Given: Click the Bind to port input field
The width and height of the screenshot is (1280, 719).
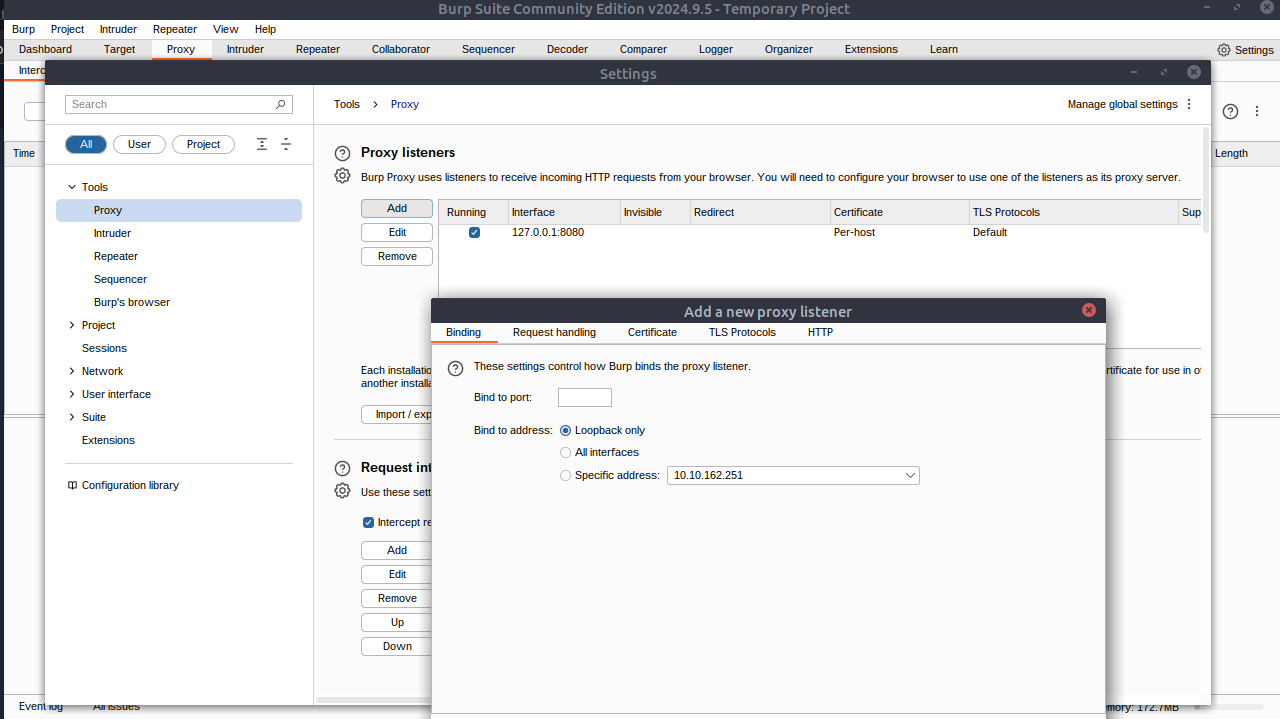Looking at the screenshot, I should (584, 398).
